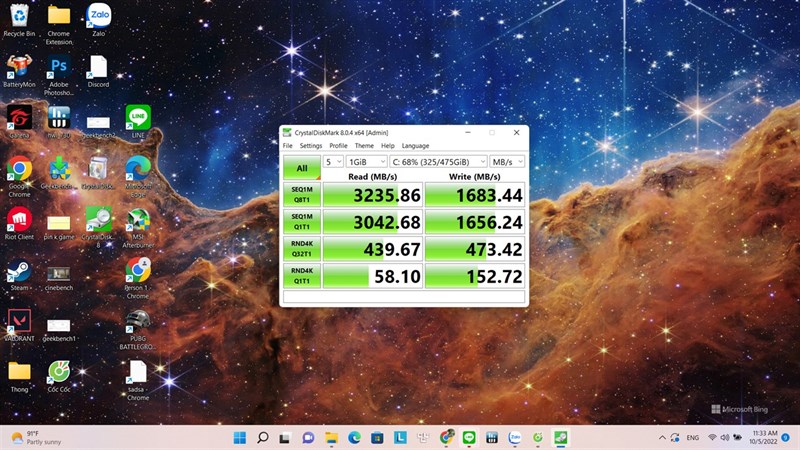Show hidden tray icons chevron

[x=662, y=437]
